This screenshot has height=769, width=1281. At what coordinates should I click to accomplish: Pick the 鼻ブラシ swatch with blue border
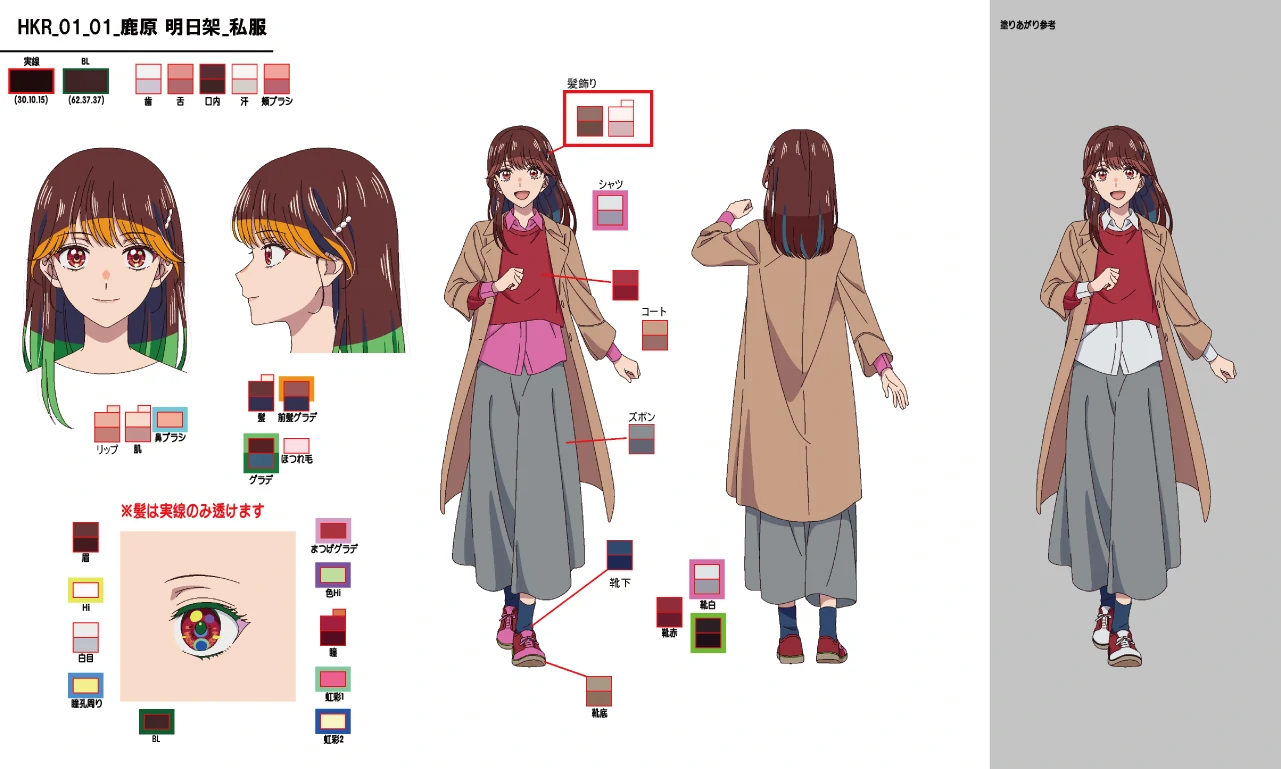pos(169,419)
